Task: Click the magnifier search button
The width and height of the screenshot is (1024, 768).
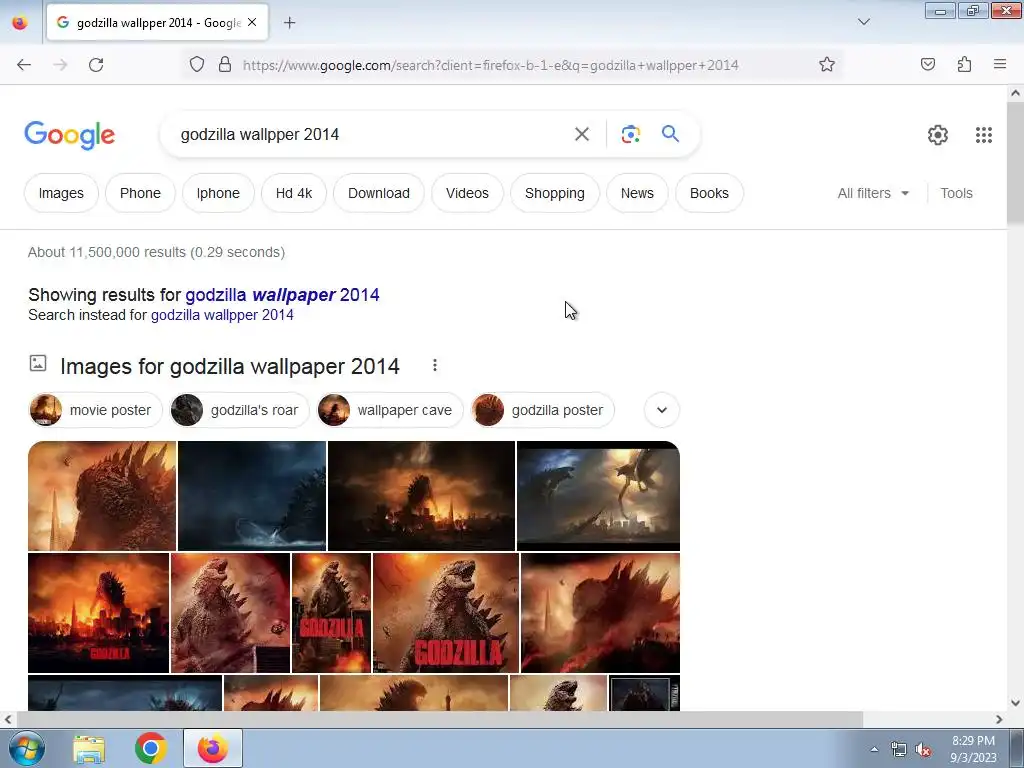Action: [x=670, y=134]
